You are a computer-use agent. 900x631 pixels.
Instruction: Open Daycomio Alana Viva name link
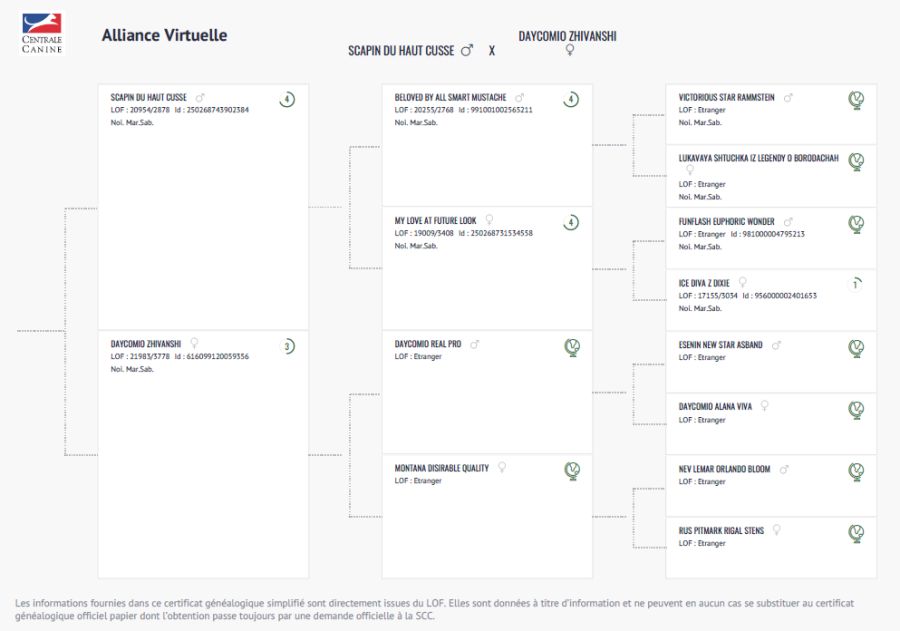coord(715,407)
